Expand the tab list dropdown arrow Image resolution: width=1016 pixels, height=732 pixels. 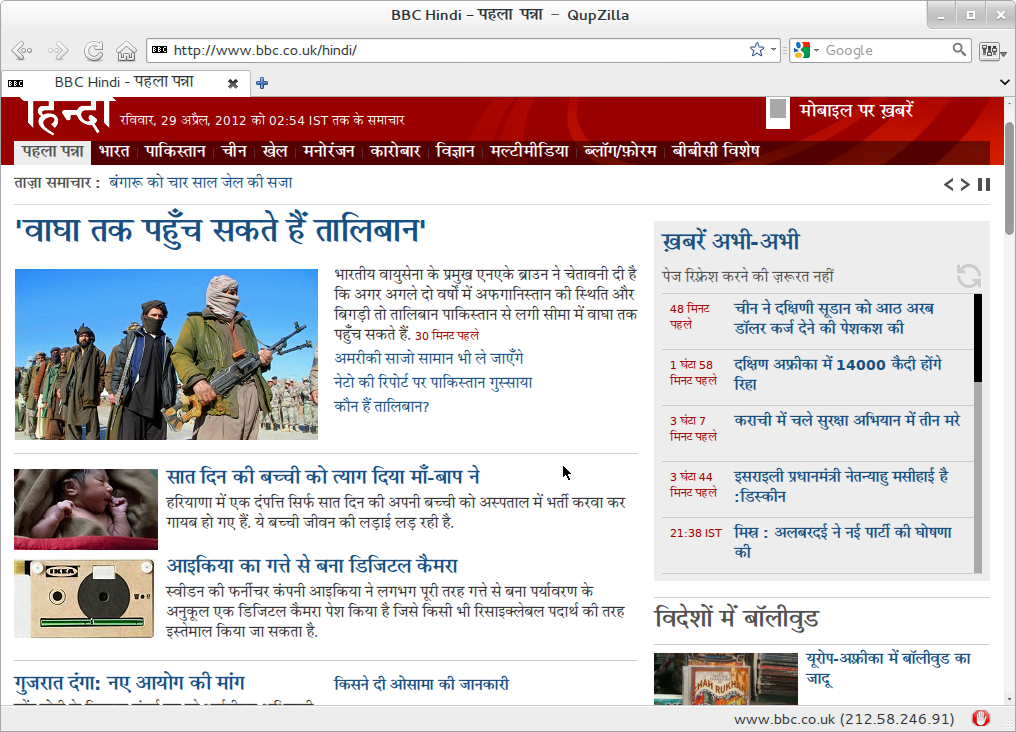1004,82
